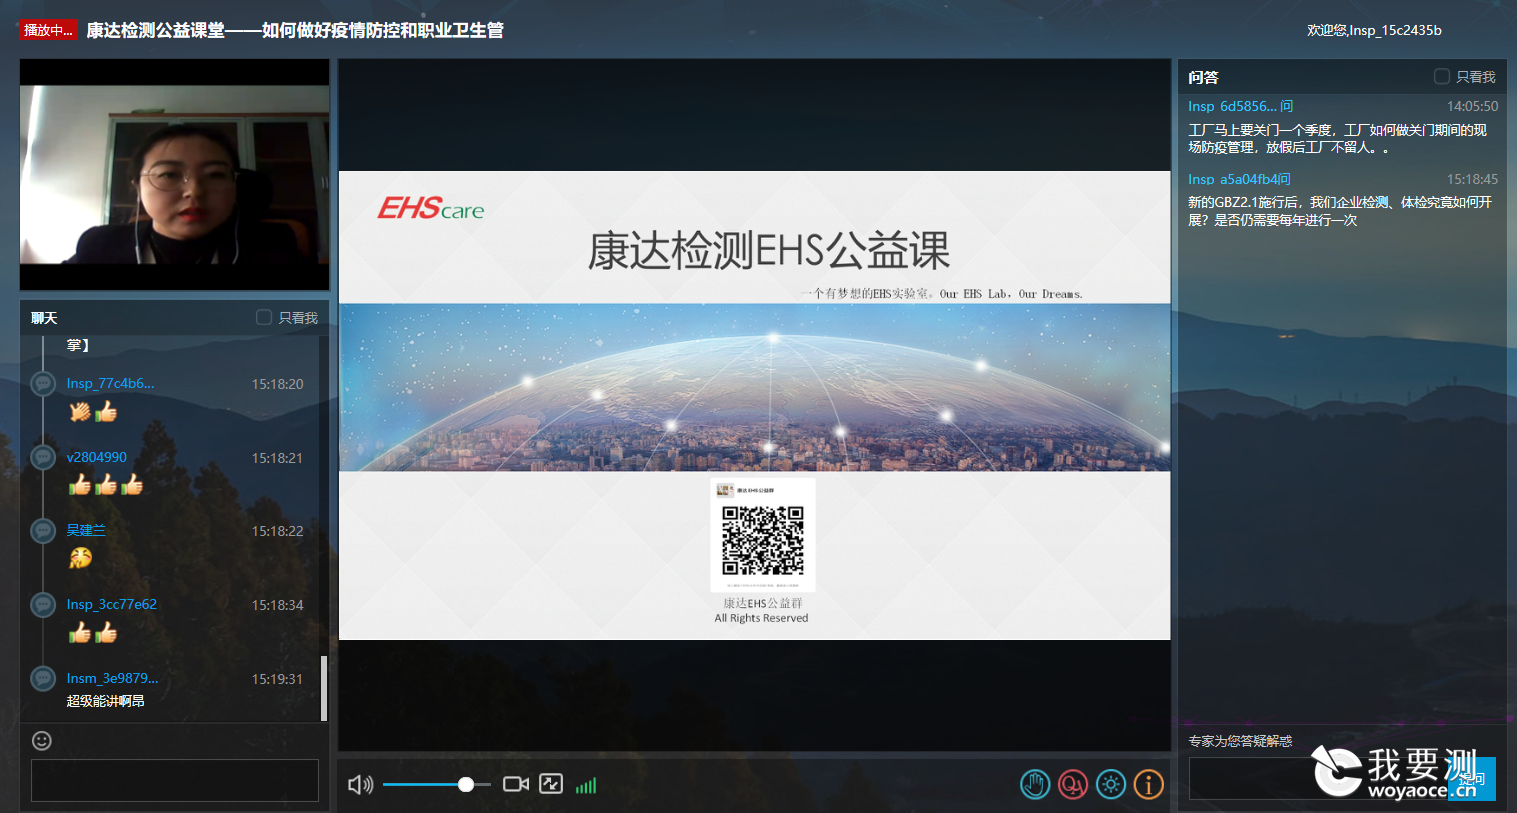1517x813 pixels.
Task: Open the info icon
Action: click(x=1149, y=785)
